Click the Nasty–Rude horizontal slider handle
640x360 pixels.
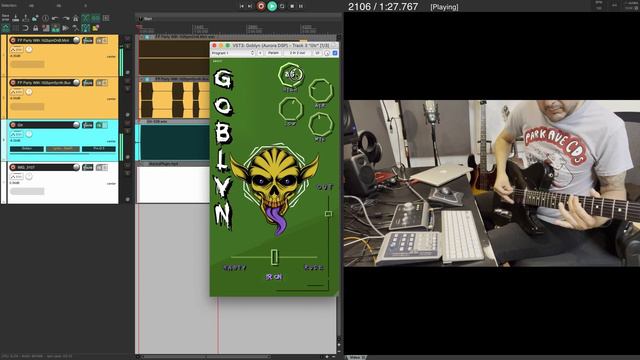(274, 257)
